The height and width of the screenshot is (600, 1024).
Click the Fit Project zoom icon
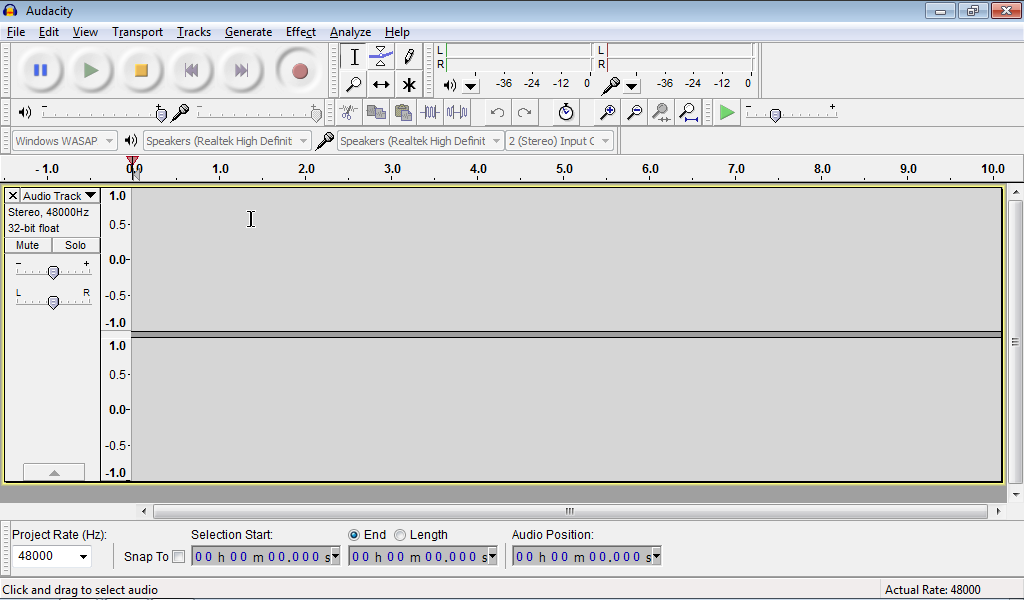click(688, 112)
